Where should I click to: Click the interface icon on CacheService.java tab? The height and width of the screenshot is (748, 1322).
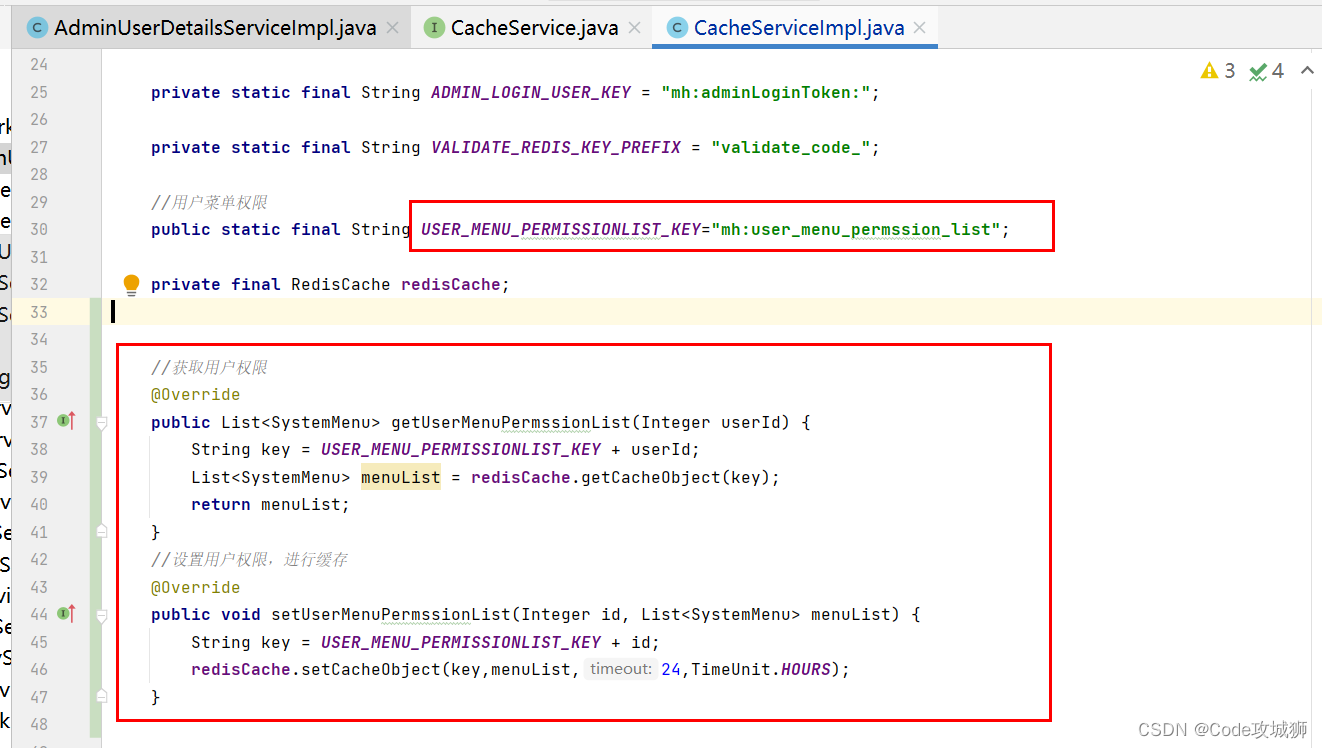(x=434, y=28)
